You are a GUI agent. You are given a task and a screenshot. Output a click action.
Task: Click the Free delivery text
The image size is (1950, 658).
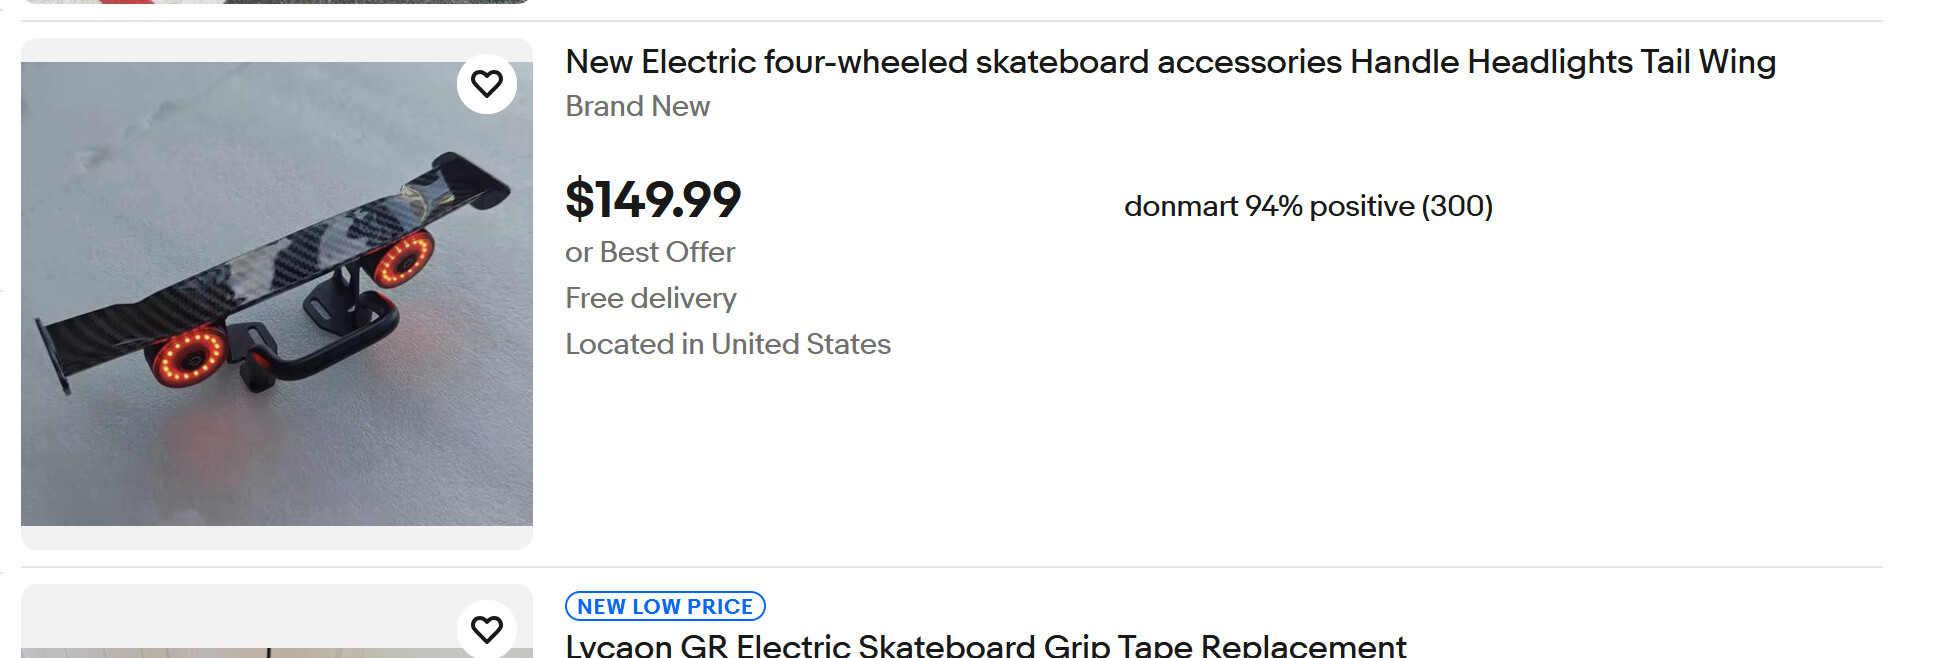651,298
